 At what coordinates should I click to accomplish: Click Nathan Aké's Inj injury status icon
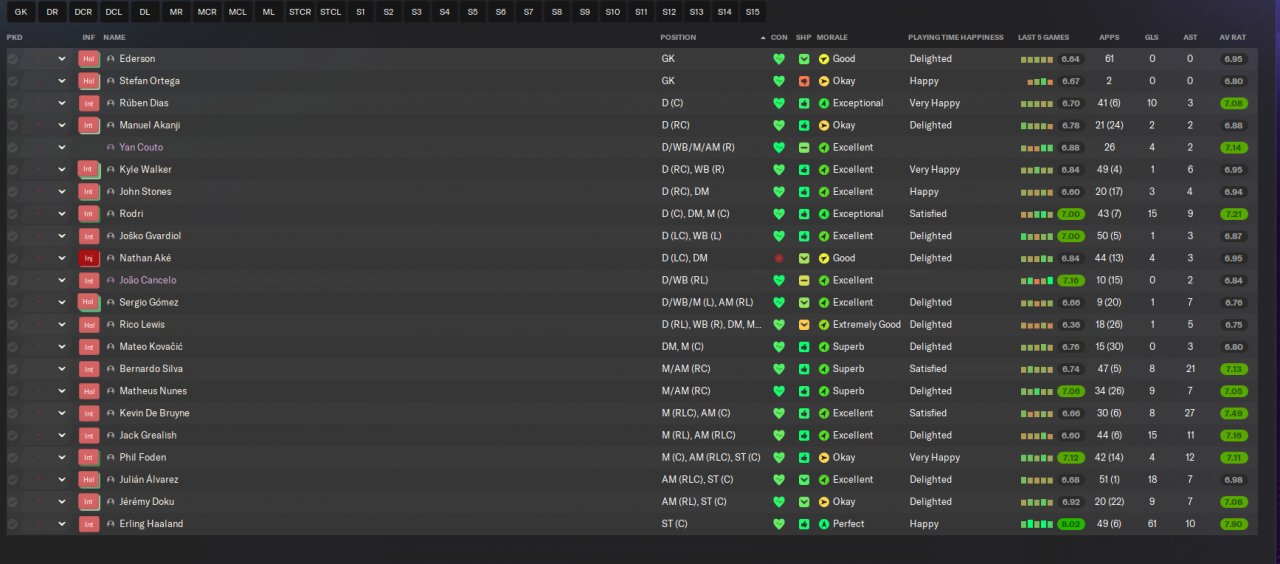(x=88, y=258)
